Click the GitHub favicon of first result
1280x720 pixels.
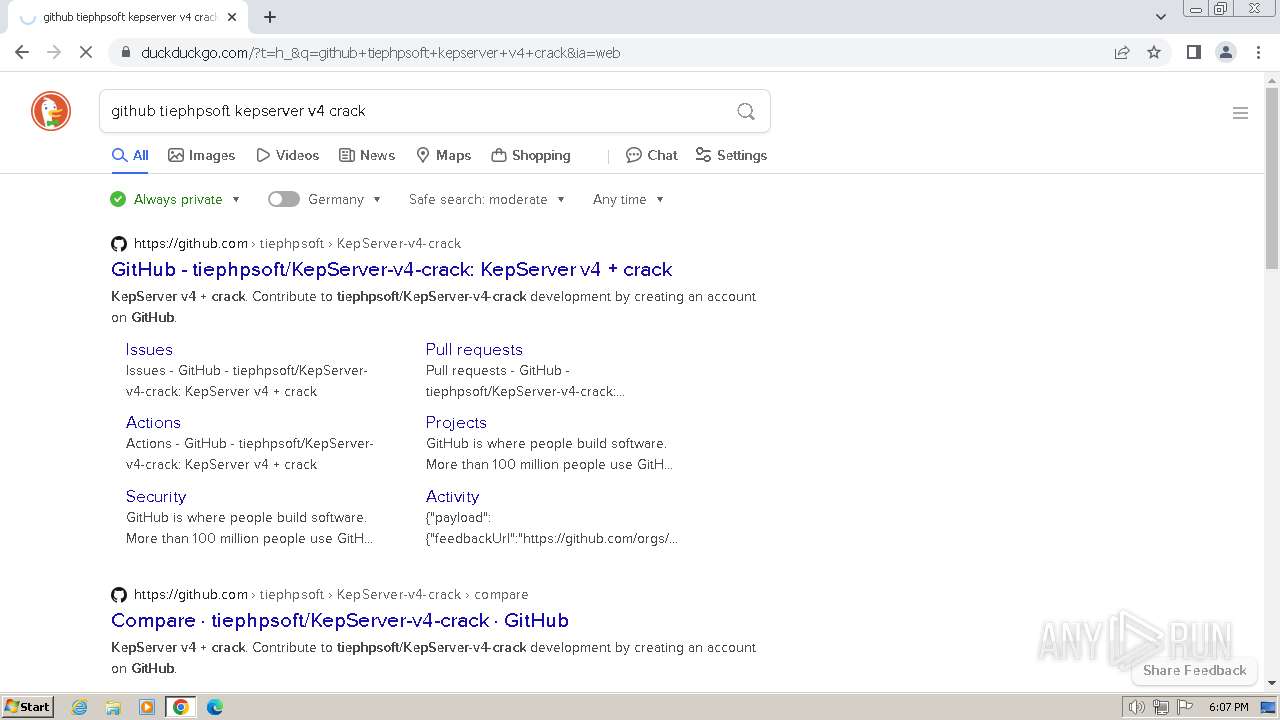[119, 243]
